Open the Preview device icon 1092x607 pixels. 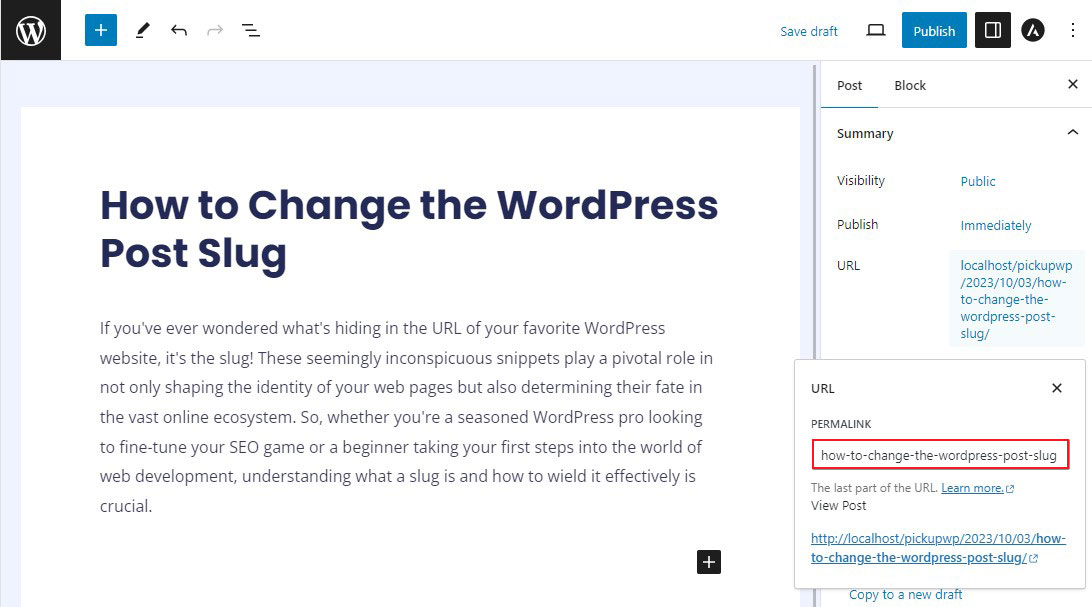pos(875,30)
